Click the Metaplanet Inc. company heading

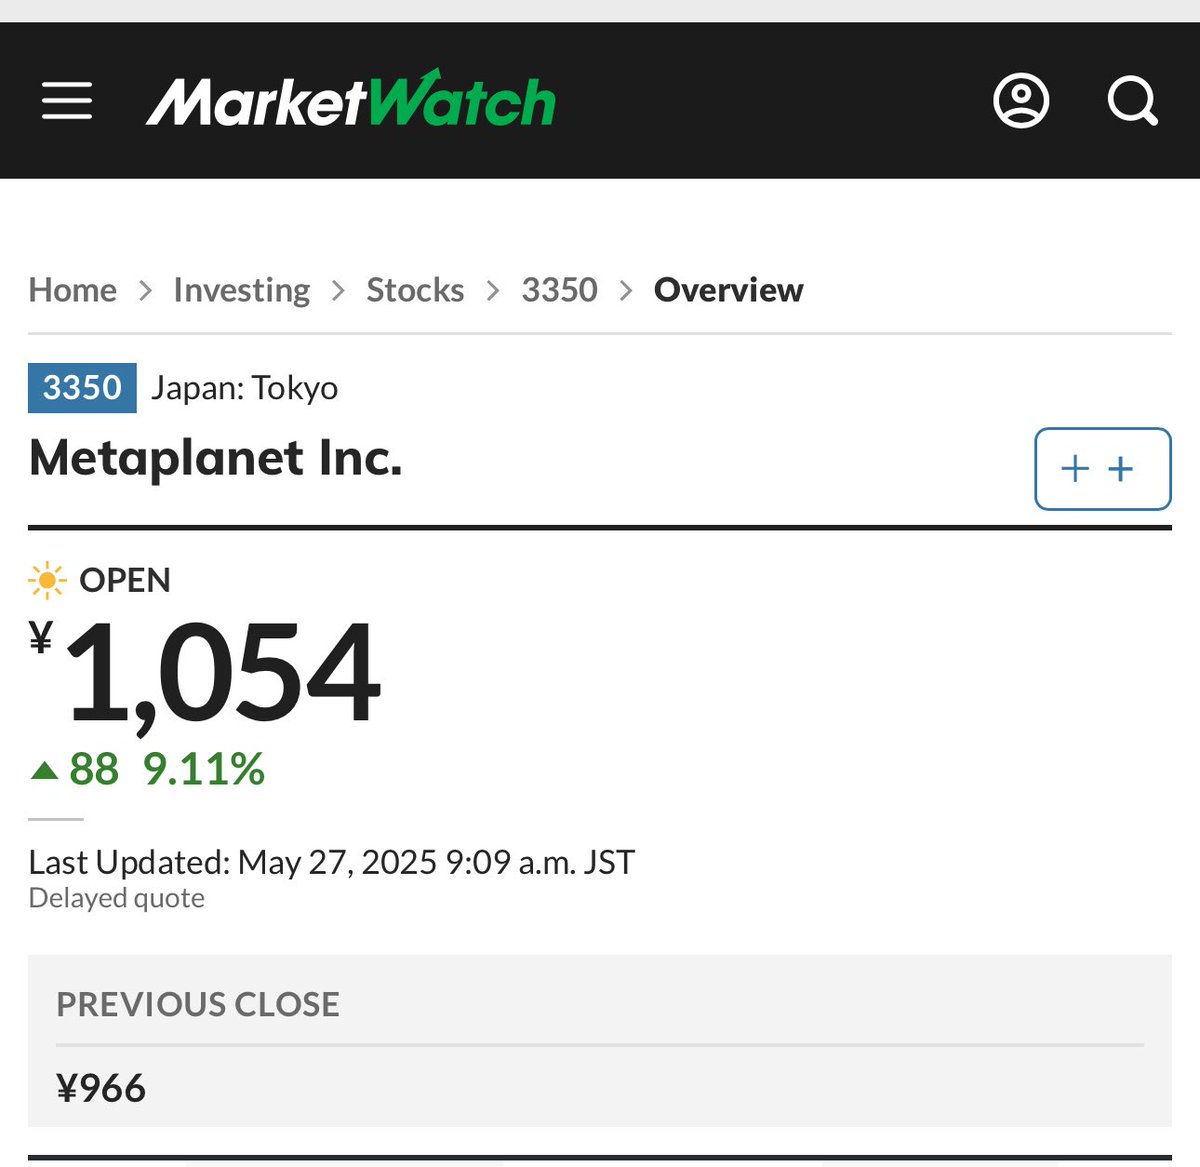tap(216, 458)
